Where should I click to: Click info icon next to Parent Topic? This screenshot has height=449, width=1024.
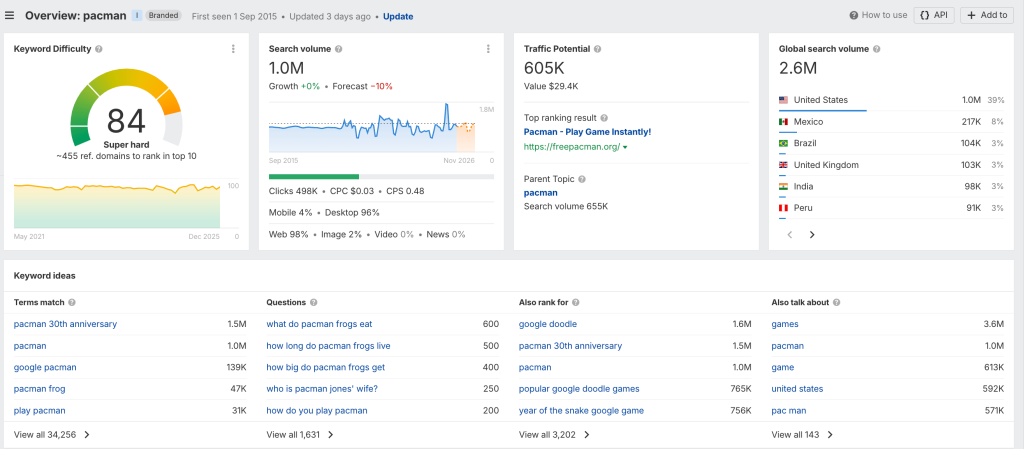tap(582, 179)
